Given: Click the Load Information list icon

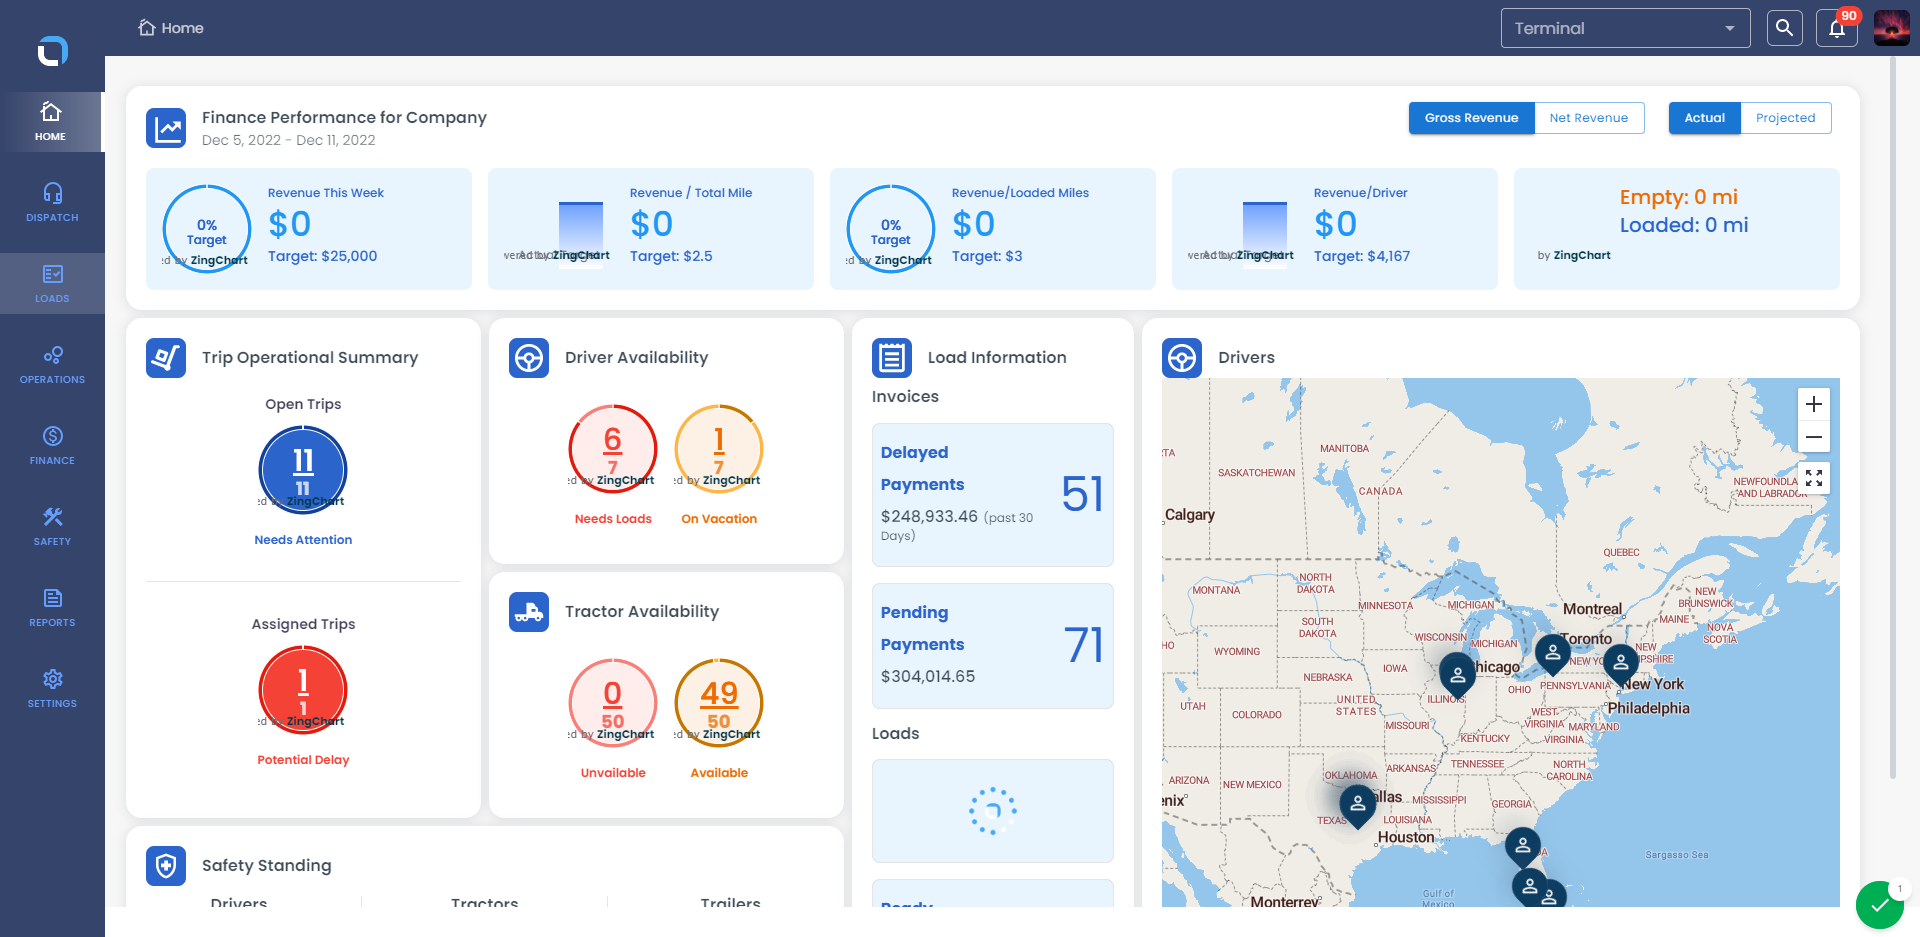Looking at the screenshot, I should click(892, 358).
